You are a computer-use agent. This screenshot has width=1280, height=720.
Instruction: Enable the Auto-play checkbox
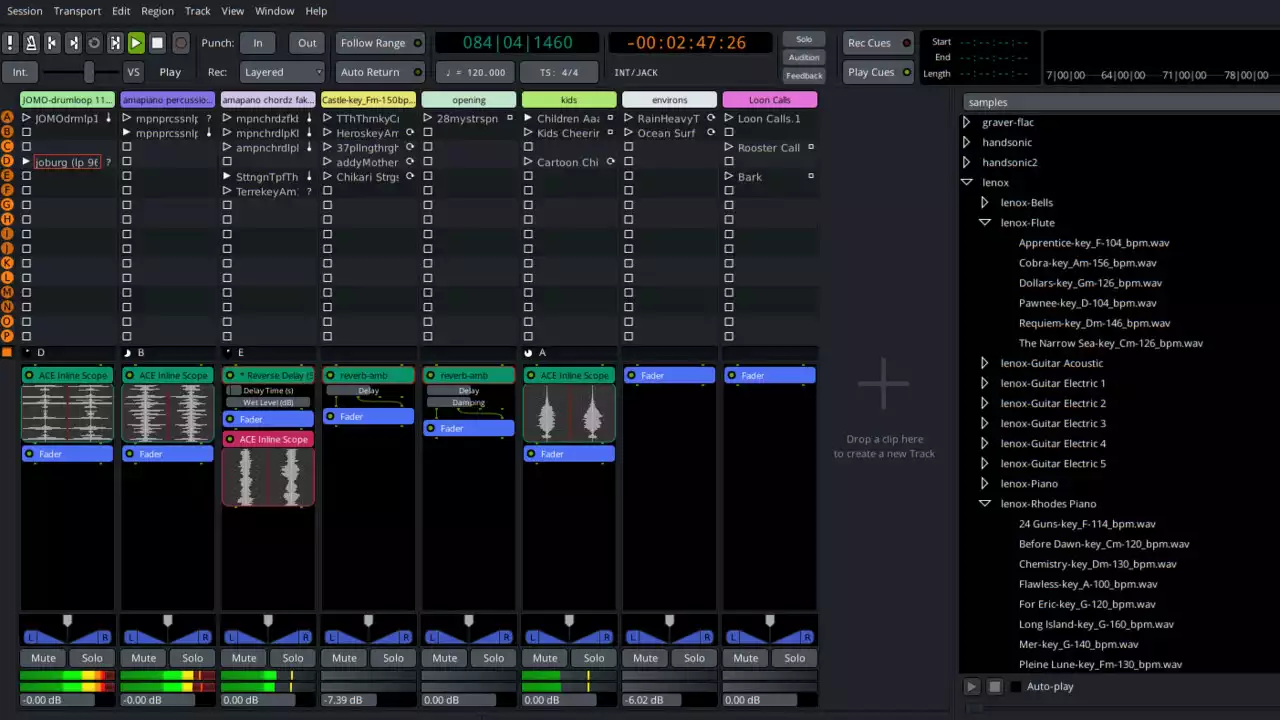coord(1016,686)
